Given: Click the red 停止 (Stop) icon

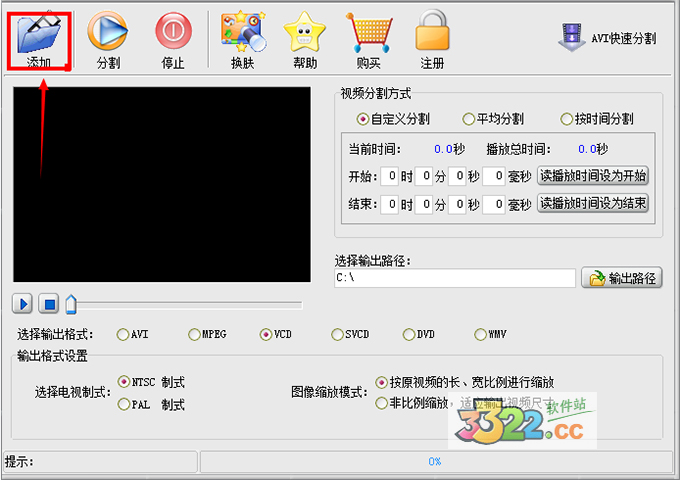Looking at the screenshot, I should pos(173,31).
